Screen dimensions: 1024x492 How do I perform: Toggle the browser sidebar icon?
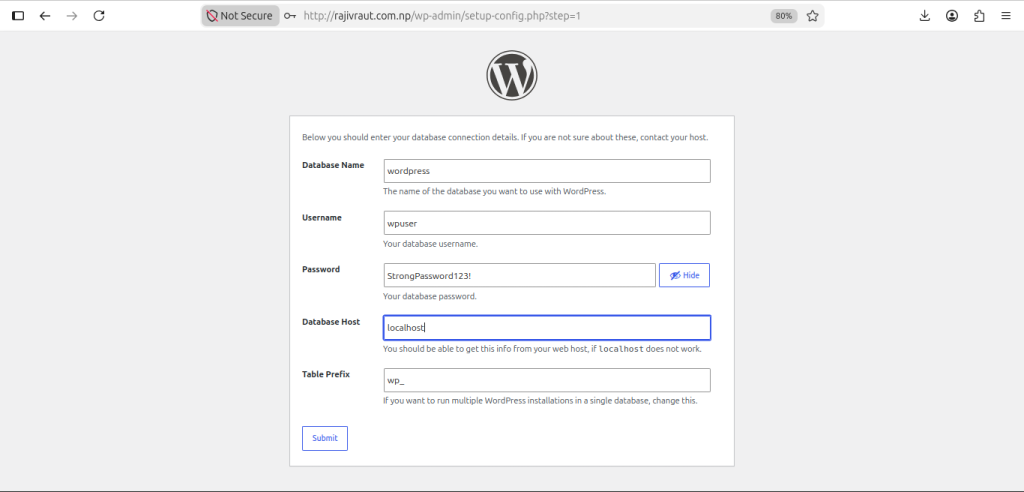18,16
